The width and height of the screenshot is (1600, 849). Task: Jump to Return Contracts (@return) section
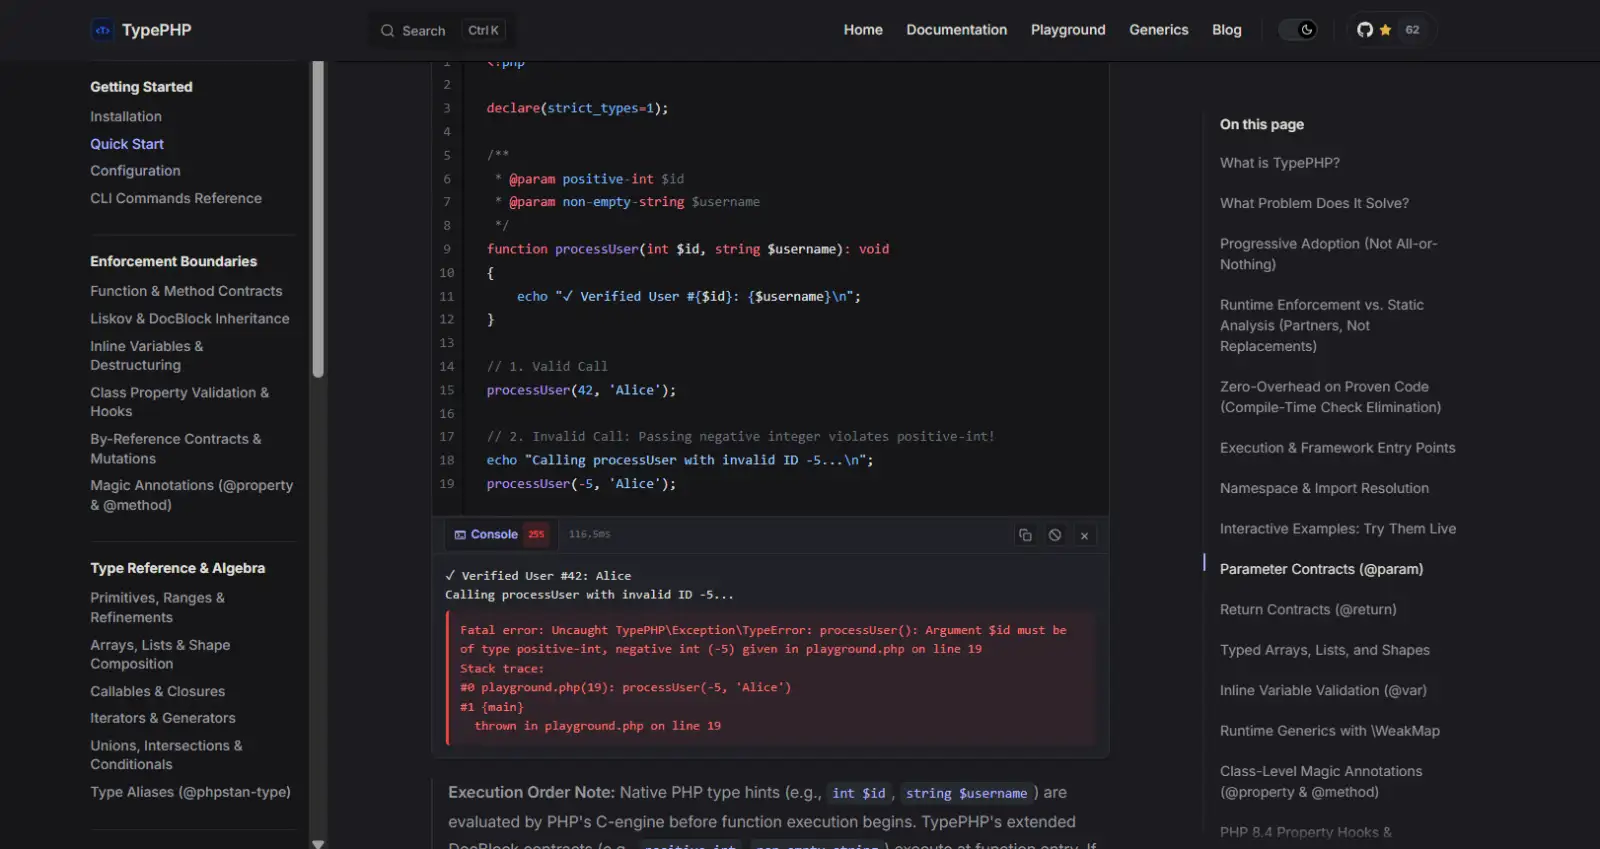[x=1308, y=609]
